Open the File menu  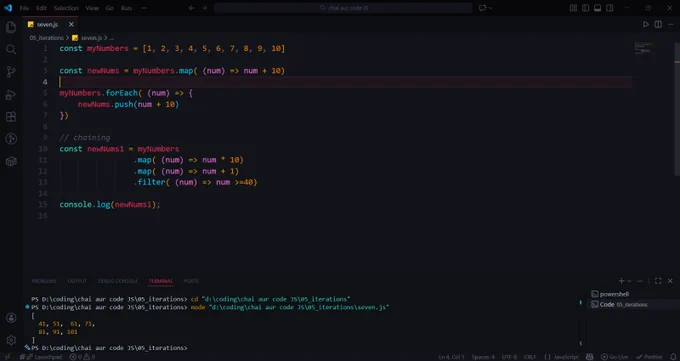[x=24, y=8]
